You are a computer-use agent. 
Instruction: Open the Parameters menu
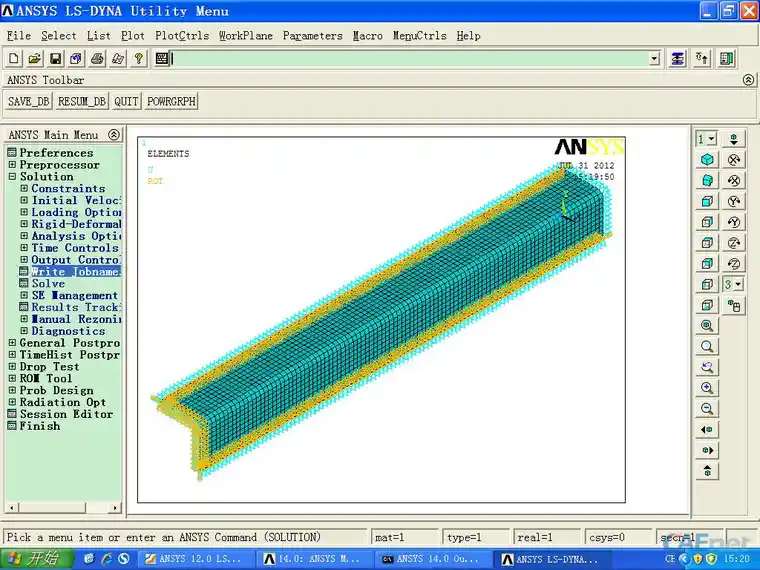click(313, 36)
